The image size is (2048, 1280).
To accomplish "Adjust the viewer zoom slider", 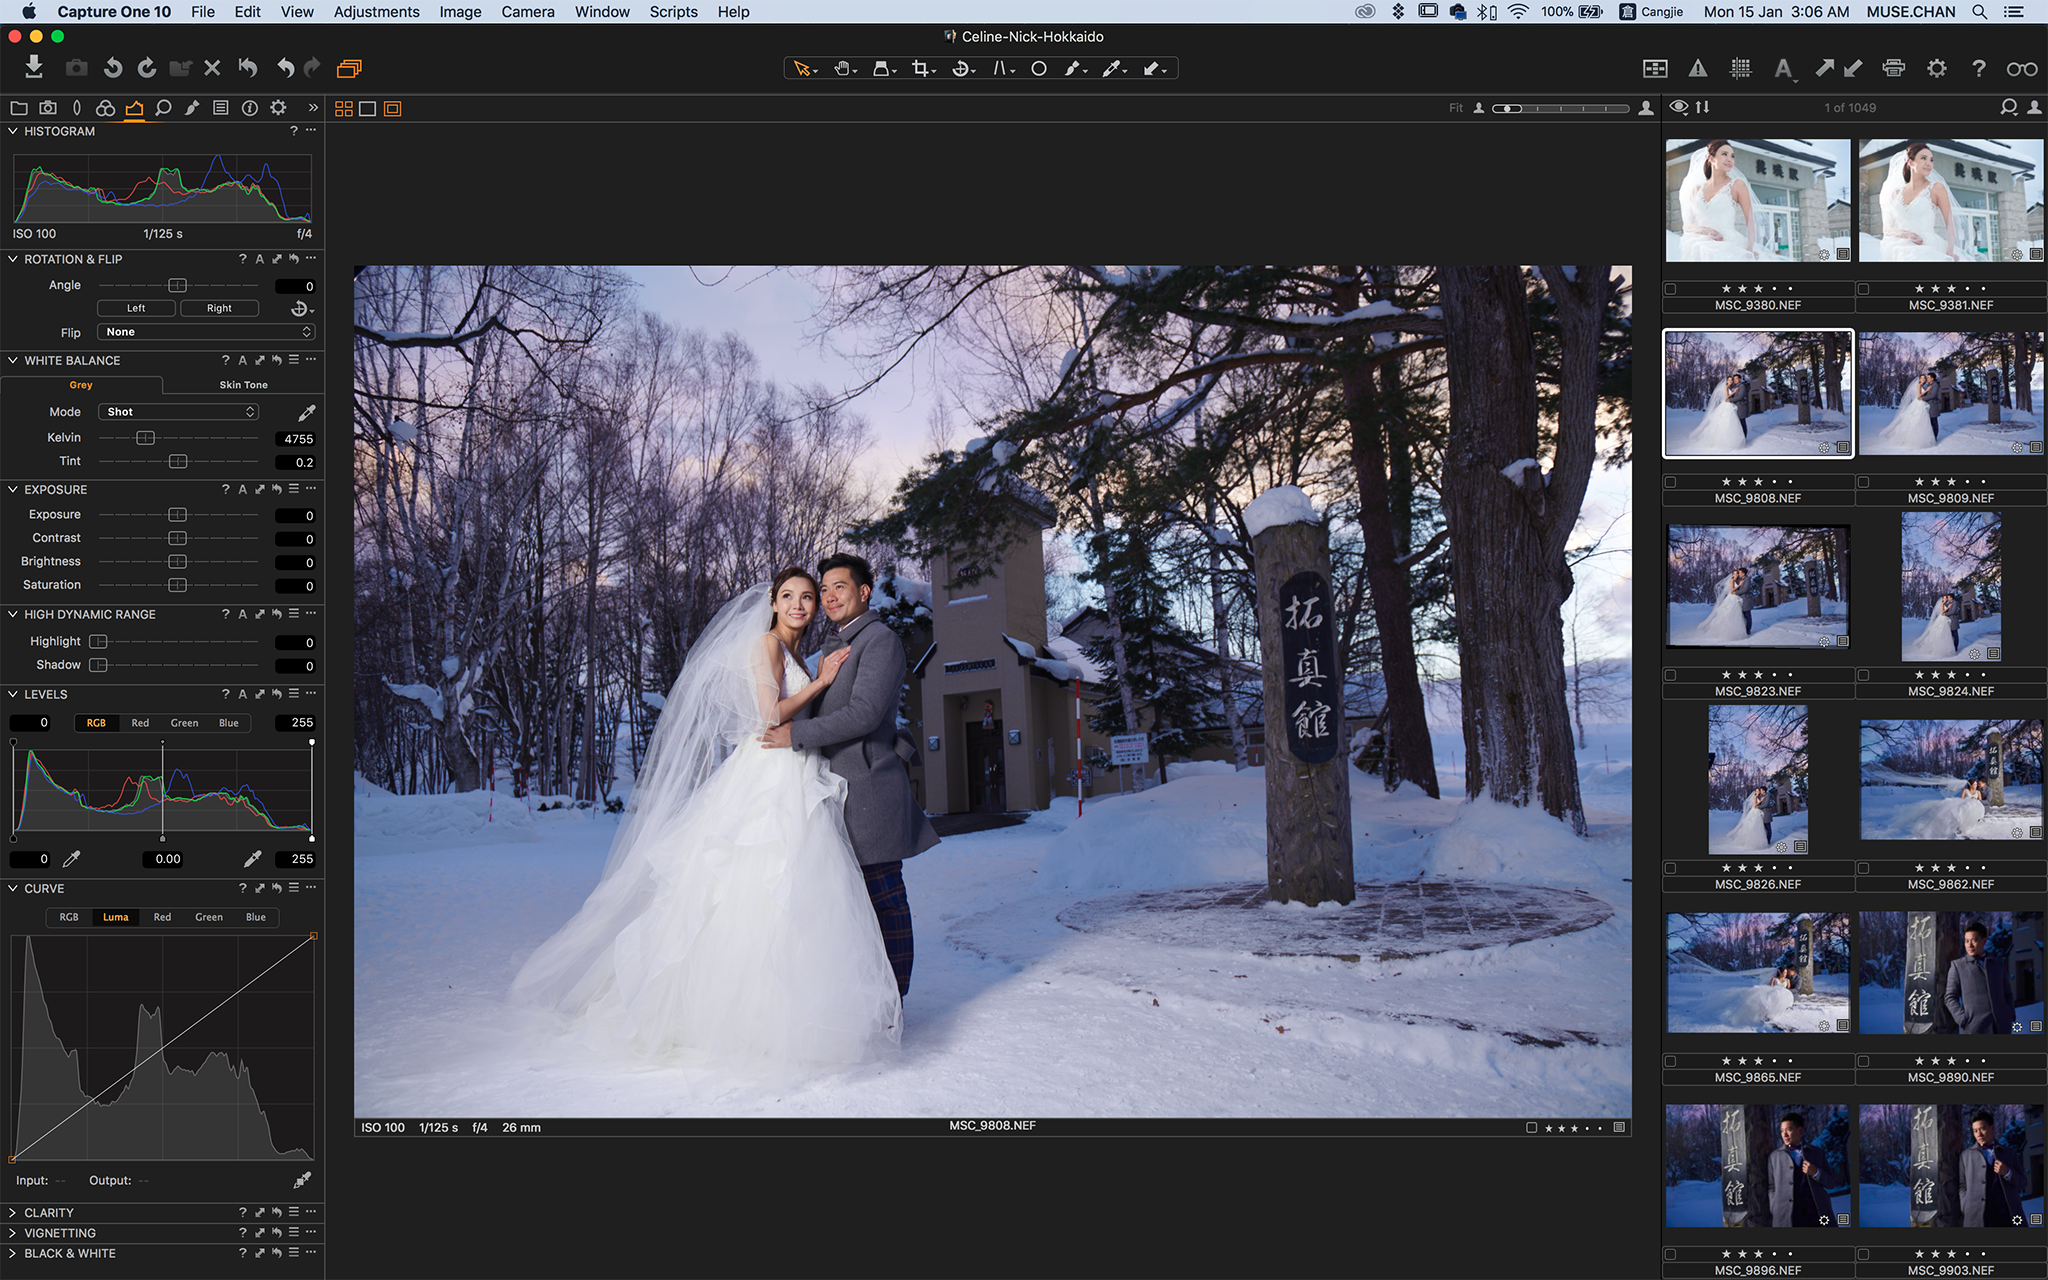I will pos(1561,108).
